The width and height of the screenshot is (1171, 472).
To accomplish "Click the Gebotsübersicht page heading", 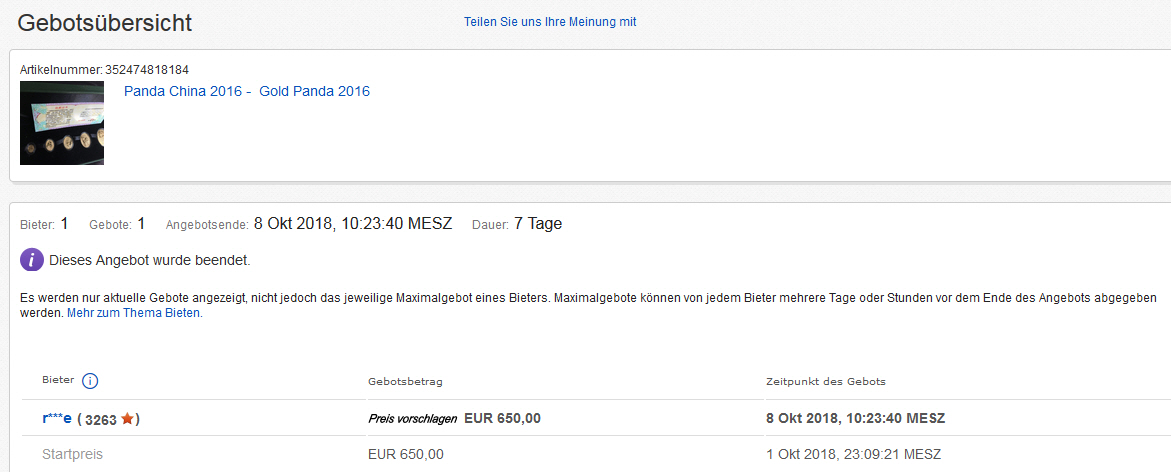I will click(105, 22).
